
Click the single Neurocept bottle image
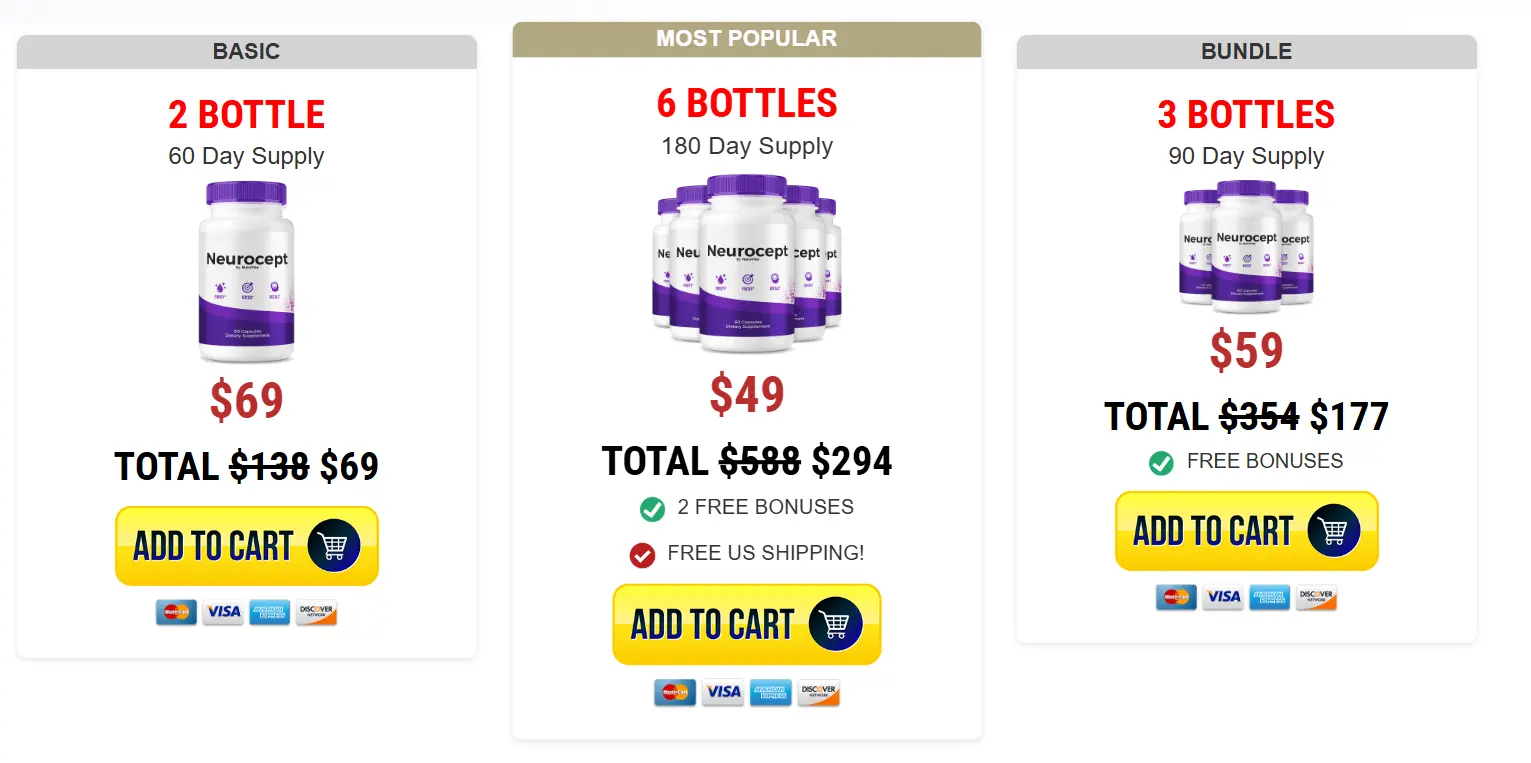[x=246, y=272]
